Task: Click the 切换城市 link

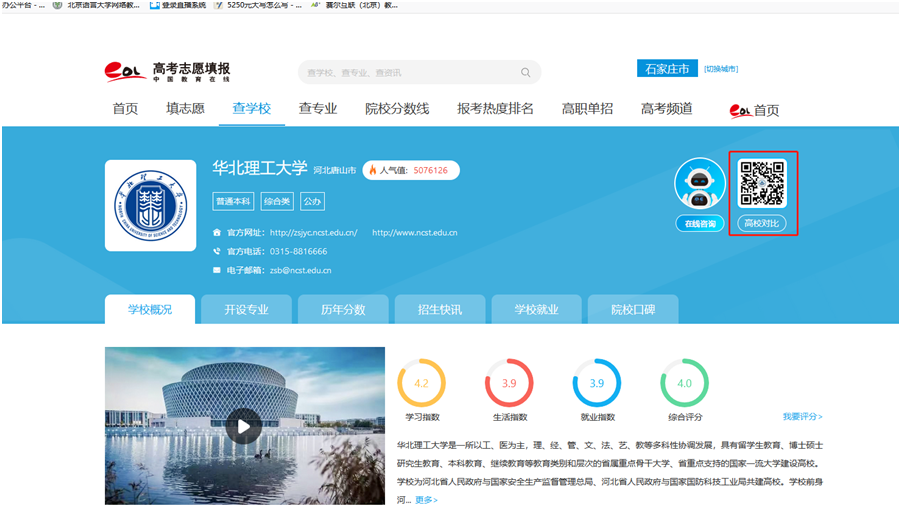Action: [x=721, y=68]
